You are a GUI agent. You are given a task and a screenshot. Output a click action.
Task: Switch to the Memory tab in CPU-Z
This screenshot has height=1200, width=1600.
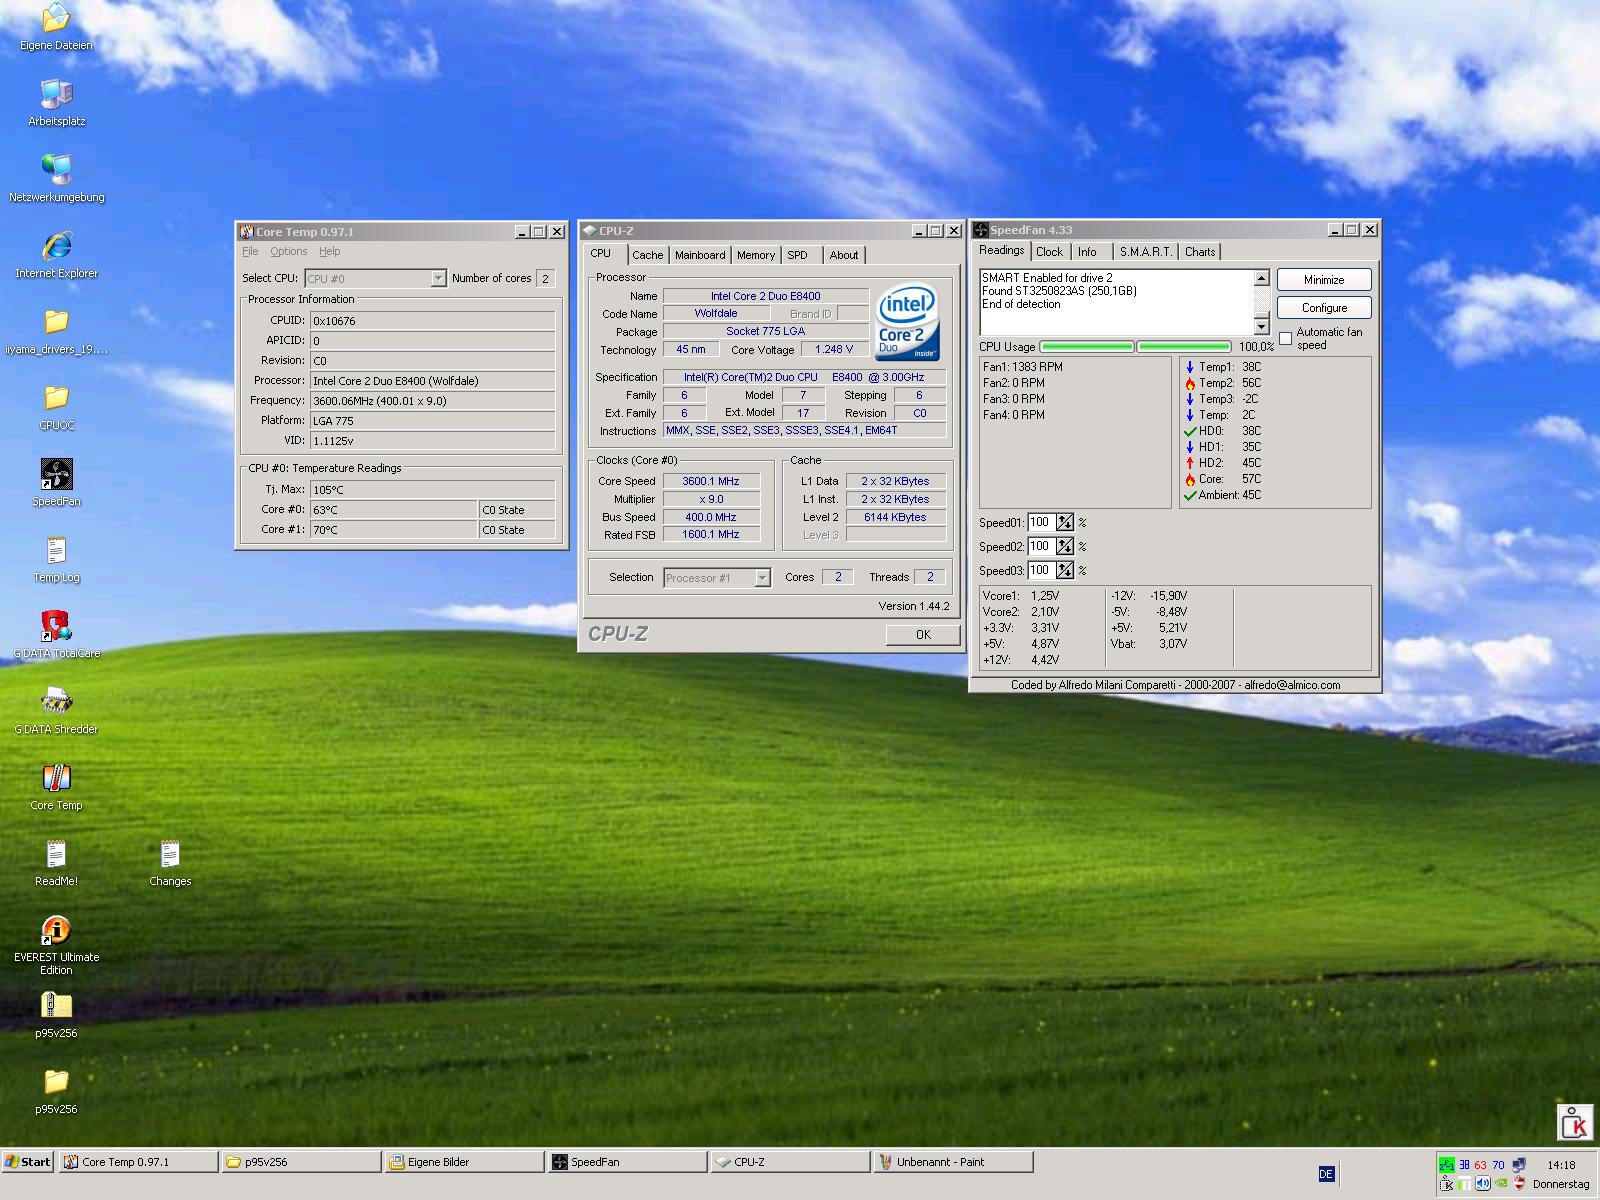(756, 255)
